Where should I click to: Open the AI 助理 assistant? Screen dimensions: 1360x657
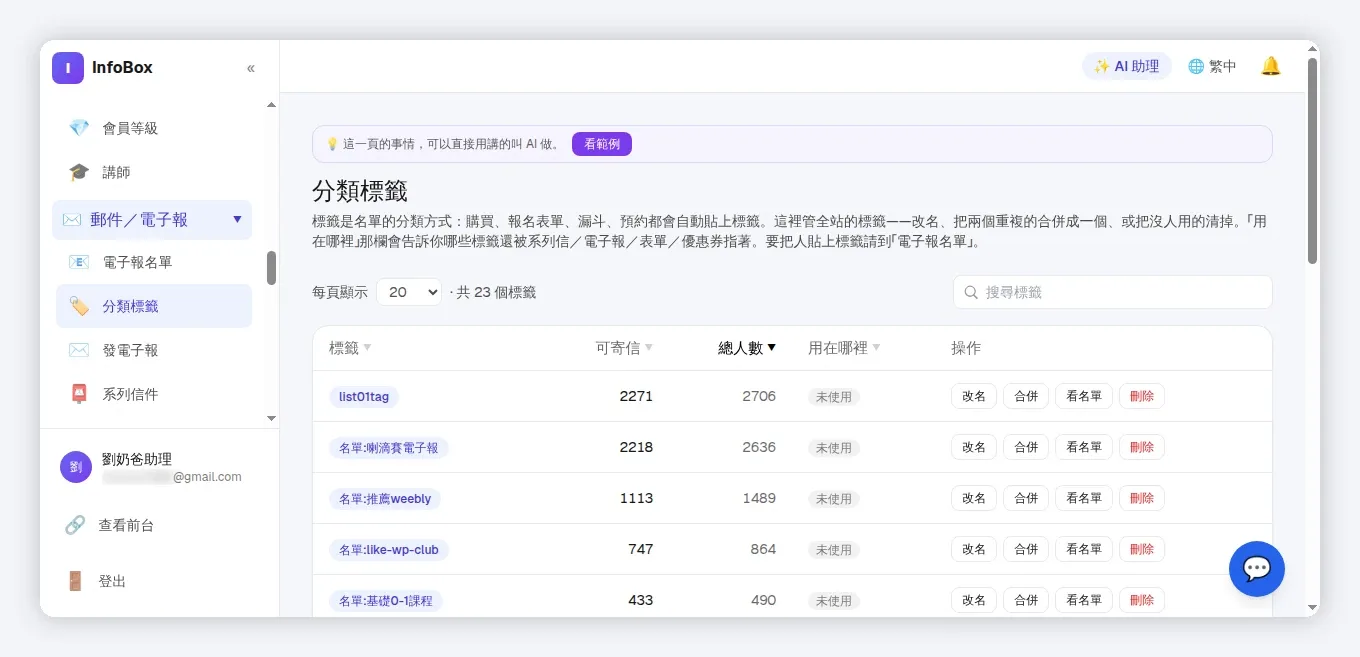[x=1127, y=66]
